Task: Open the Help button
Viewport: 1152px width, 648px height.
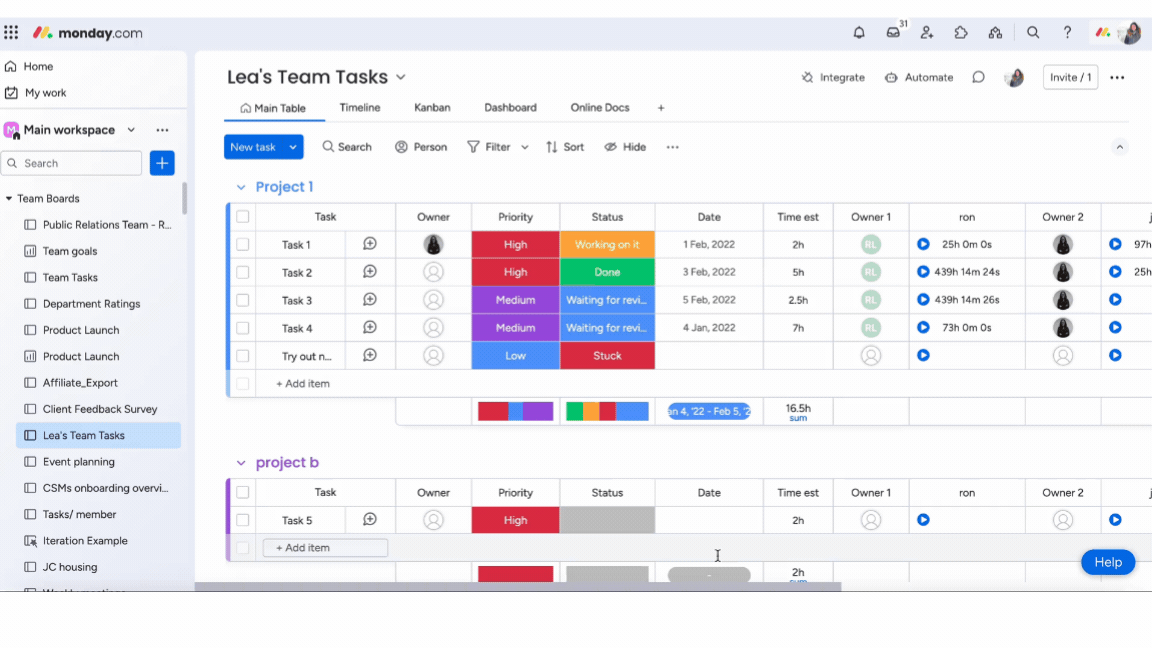Action: [x=1108, y=562]
